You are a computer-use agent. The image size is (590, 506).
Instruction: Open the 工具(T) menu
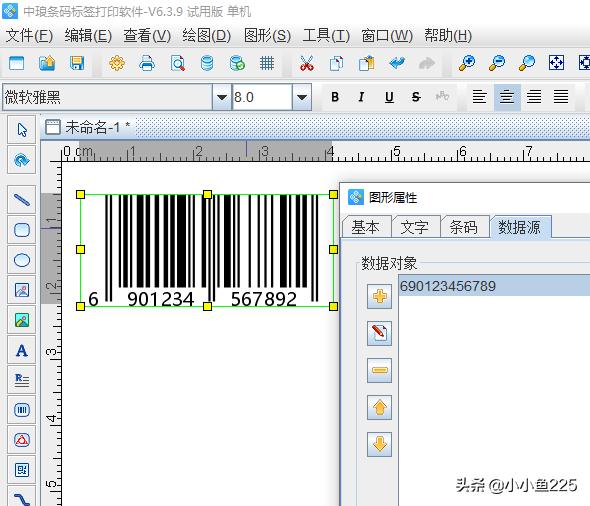(326, 36)
